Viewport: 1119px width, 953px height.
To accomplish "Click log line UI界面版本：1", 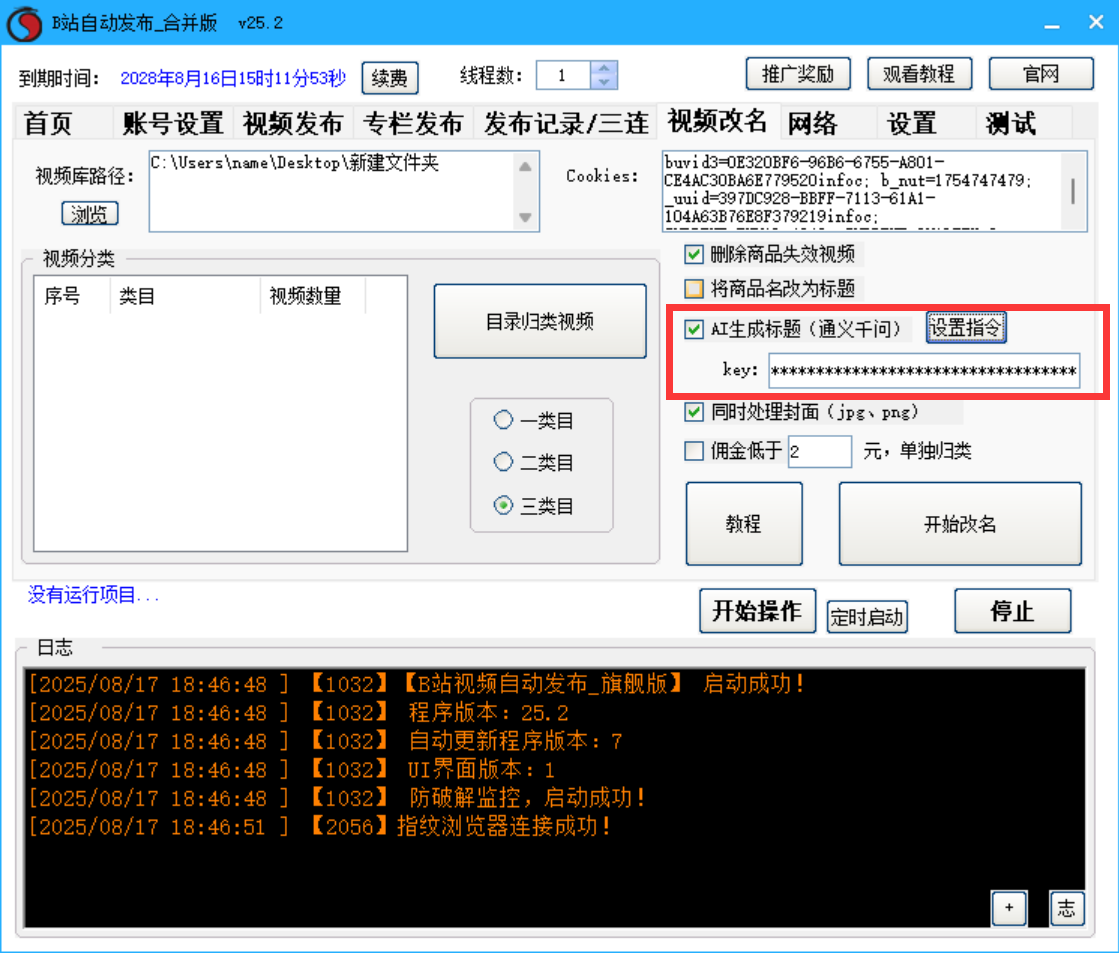I will [292, 770].
